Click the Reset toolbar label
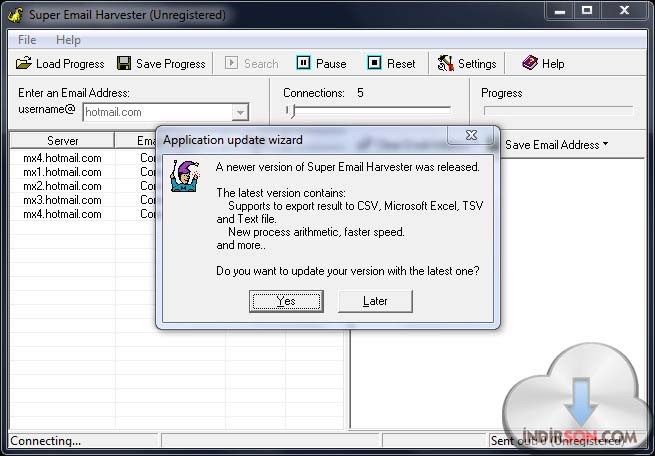655x456 pixels. (401, 64)
